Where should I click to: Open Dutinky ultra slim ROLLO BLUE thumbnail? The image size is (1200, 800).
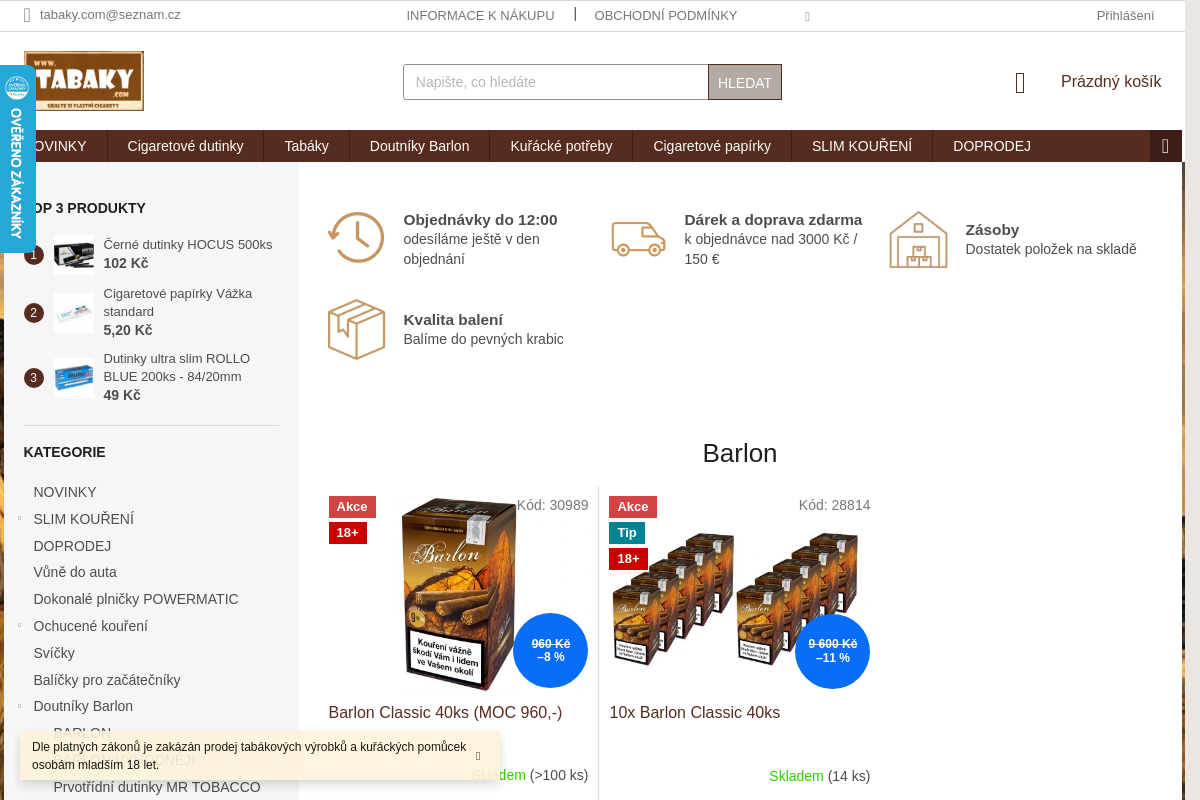point(74,378)
